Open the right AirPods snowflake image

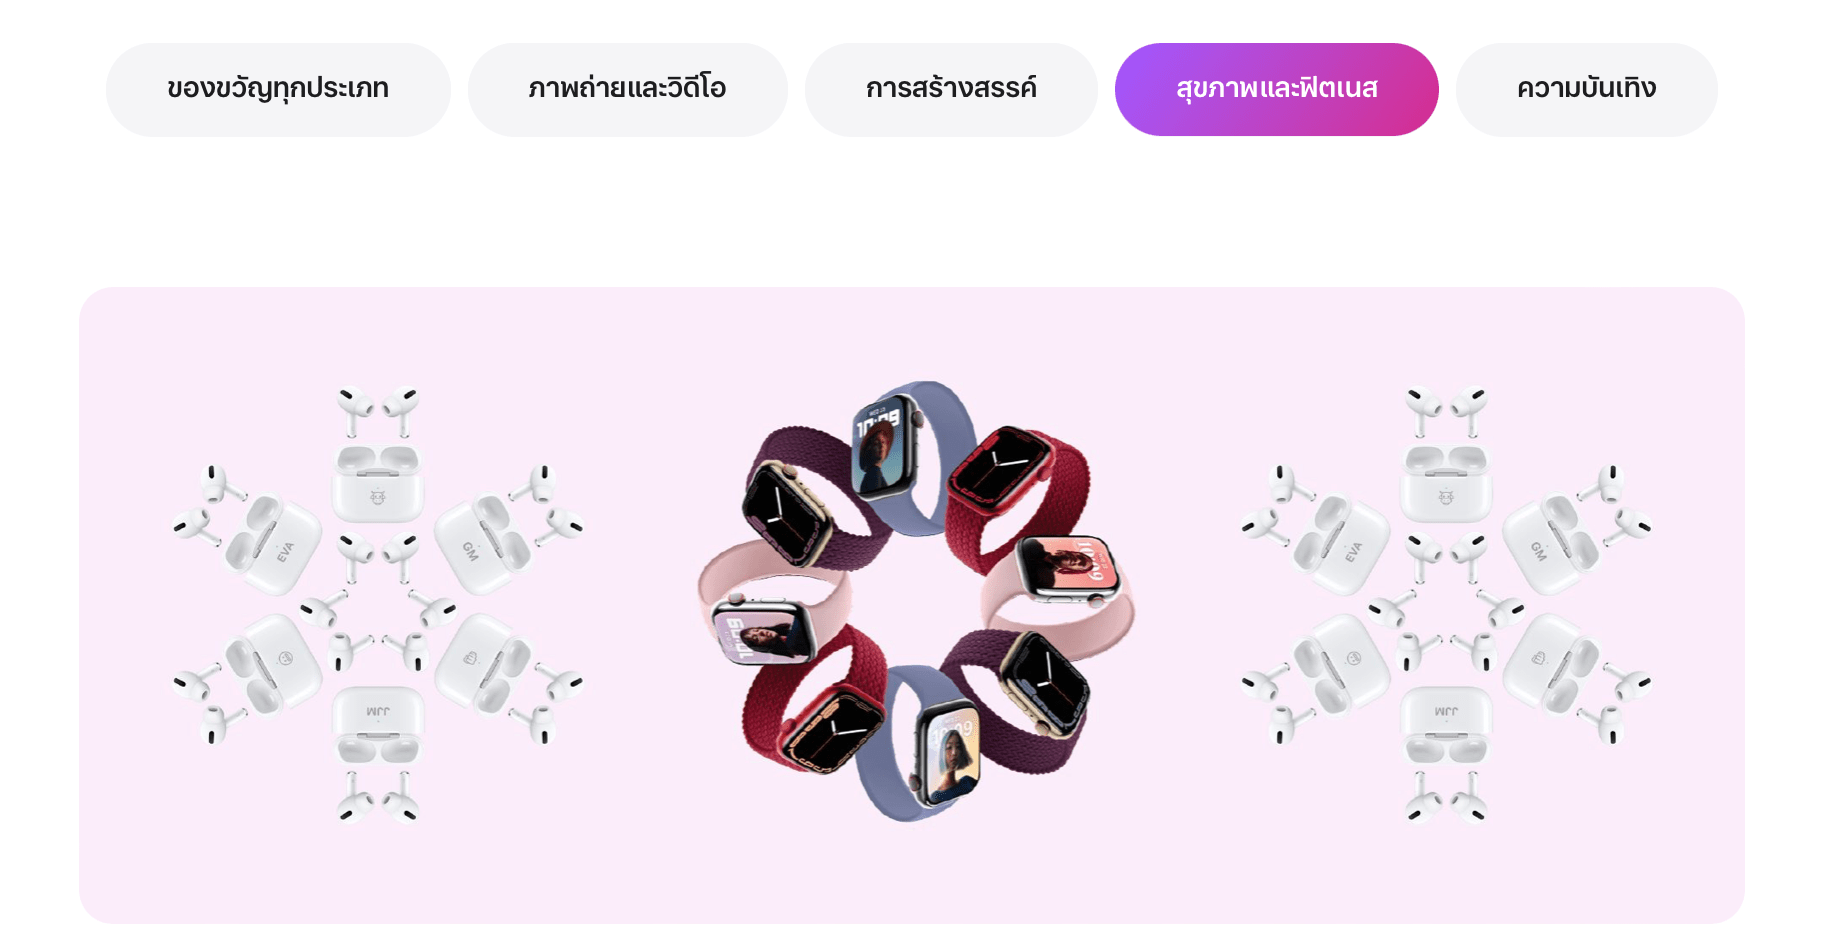[1446, 605]
